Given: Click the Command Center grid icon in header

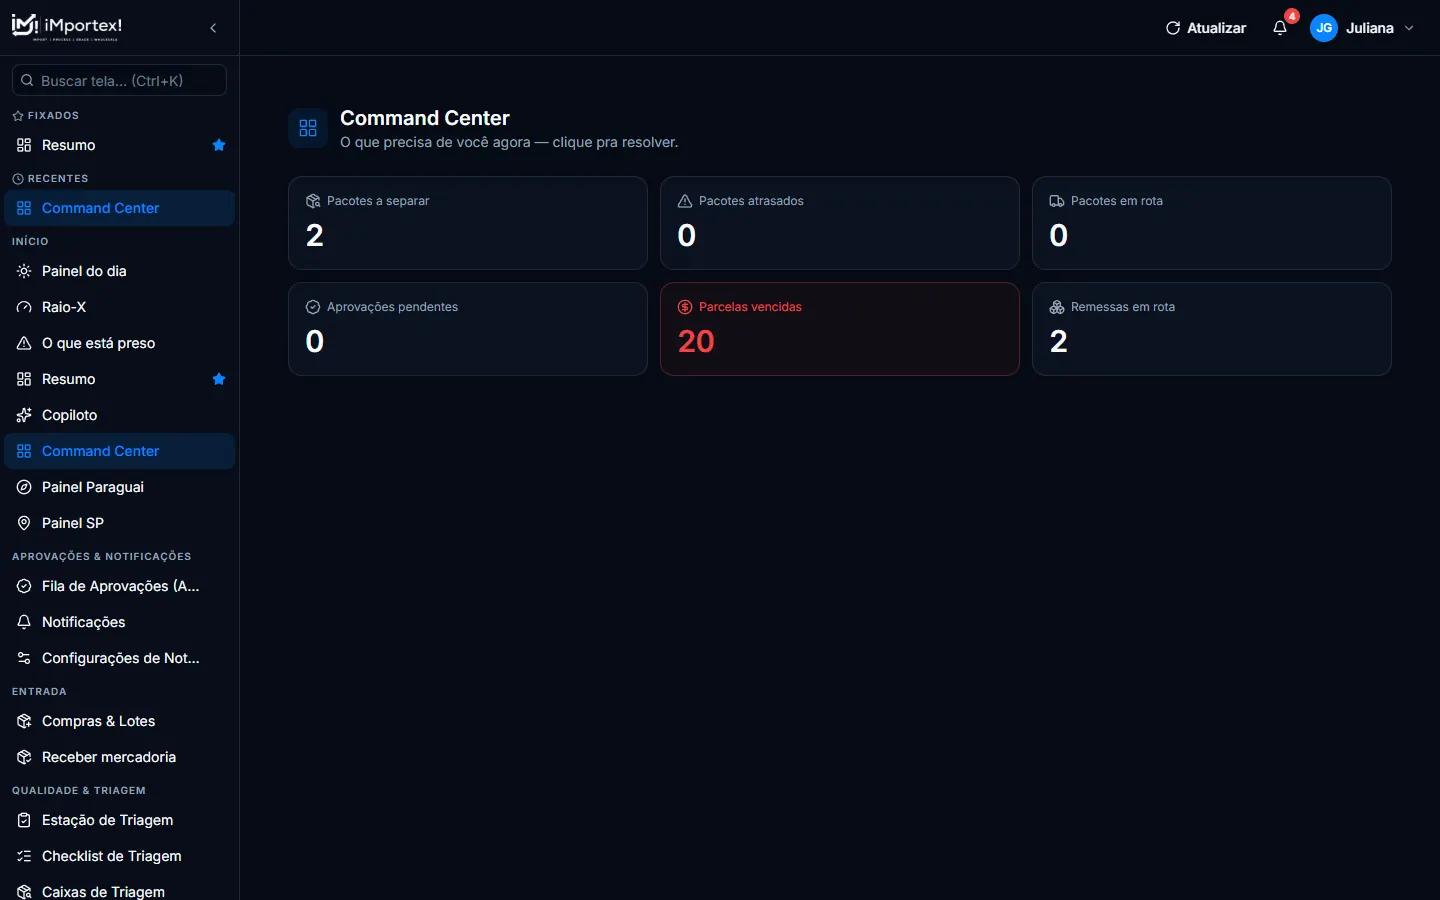Looking at the screenshot, I should coord(308,128).
